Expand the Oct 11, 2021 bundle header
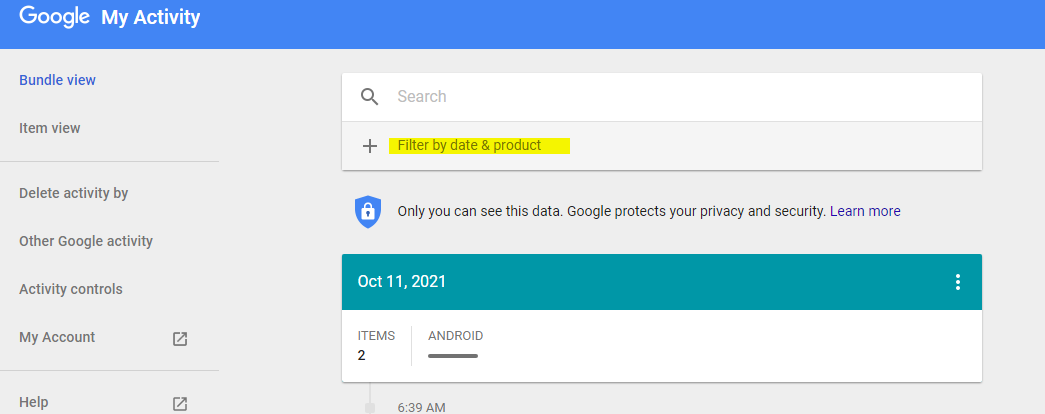 click(662, 282)
